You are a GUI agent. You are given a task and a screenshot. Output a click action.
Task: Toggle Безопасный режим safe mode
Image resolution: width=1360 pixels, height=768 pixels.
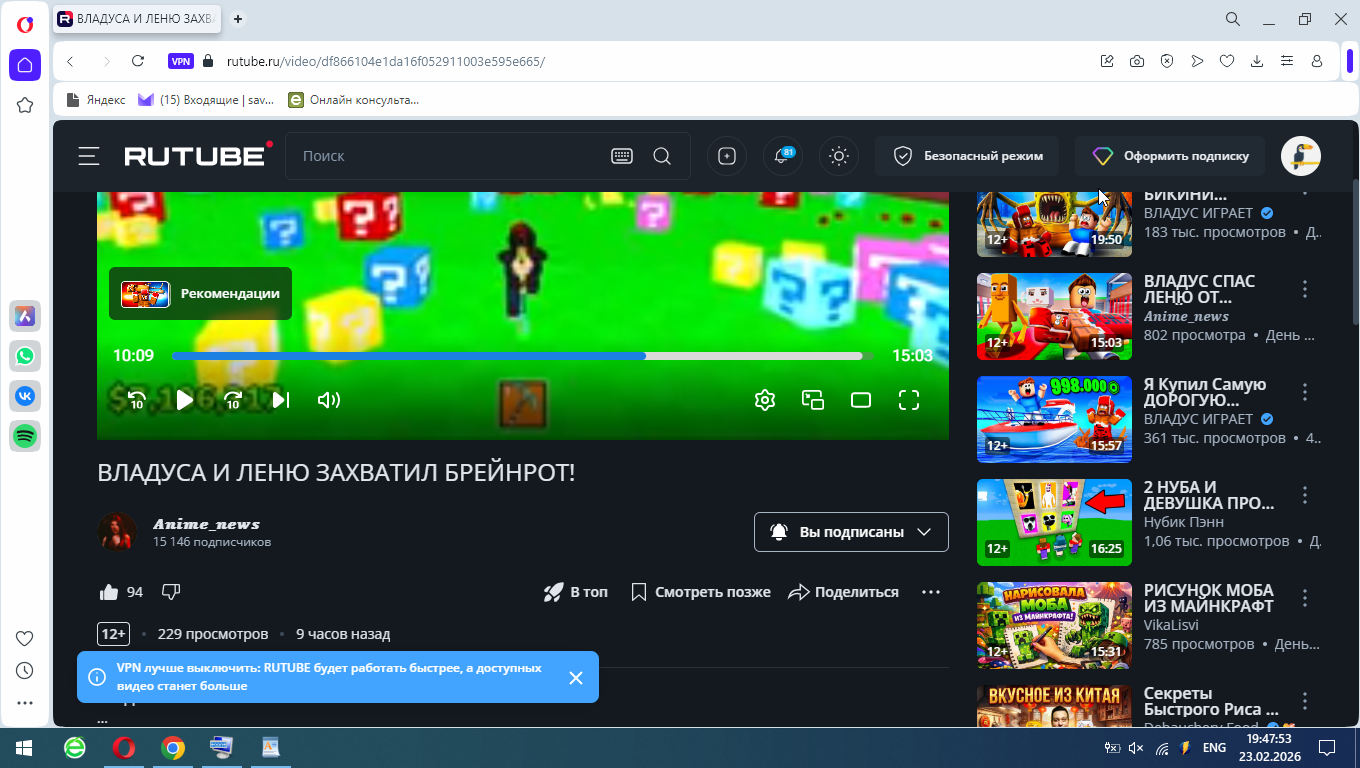pyautogui.click(x=968, y=156)
